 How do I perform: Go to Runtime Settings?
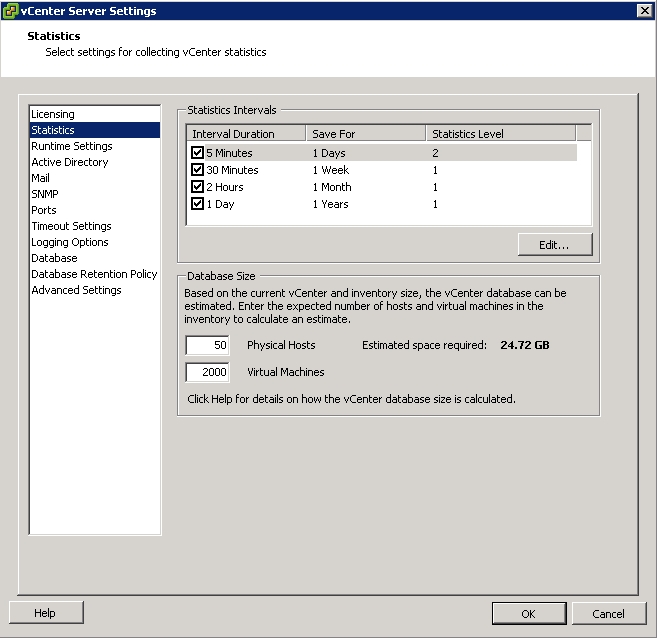point(95,146)
